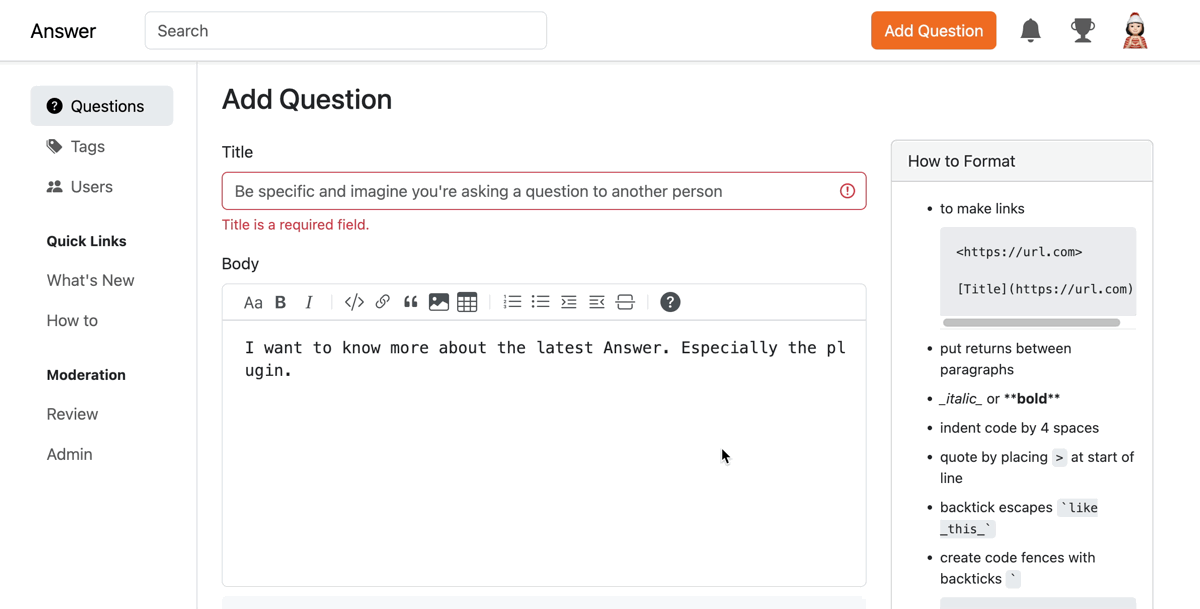This screenshot has height=609, width=1200.
Task: Click the Add Question button
Action: coord(933,30)
